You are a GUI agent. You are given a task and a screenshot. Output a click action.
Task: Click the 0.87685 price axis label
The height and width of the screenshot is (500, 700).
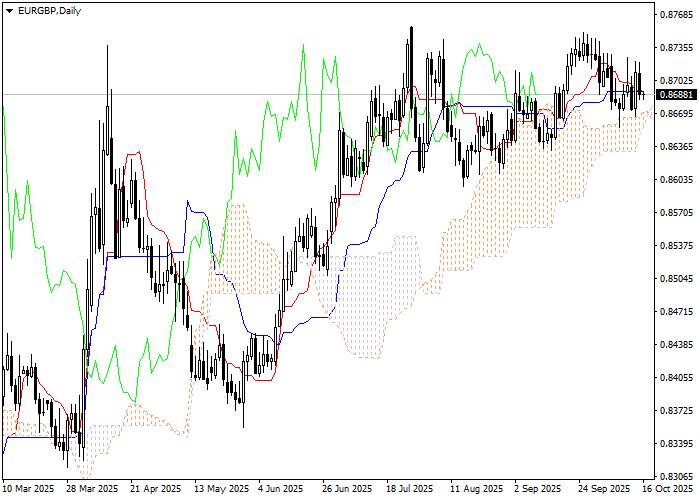click(676, 15)
